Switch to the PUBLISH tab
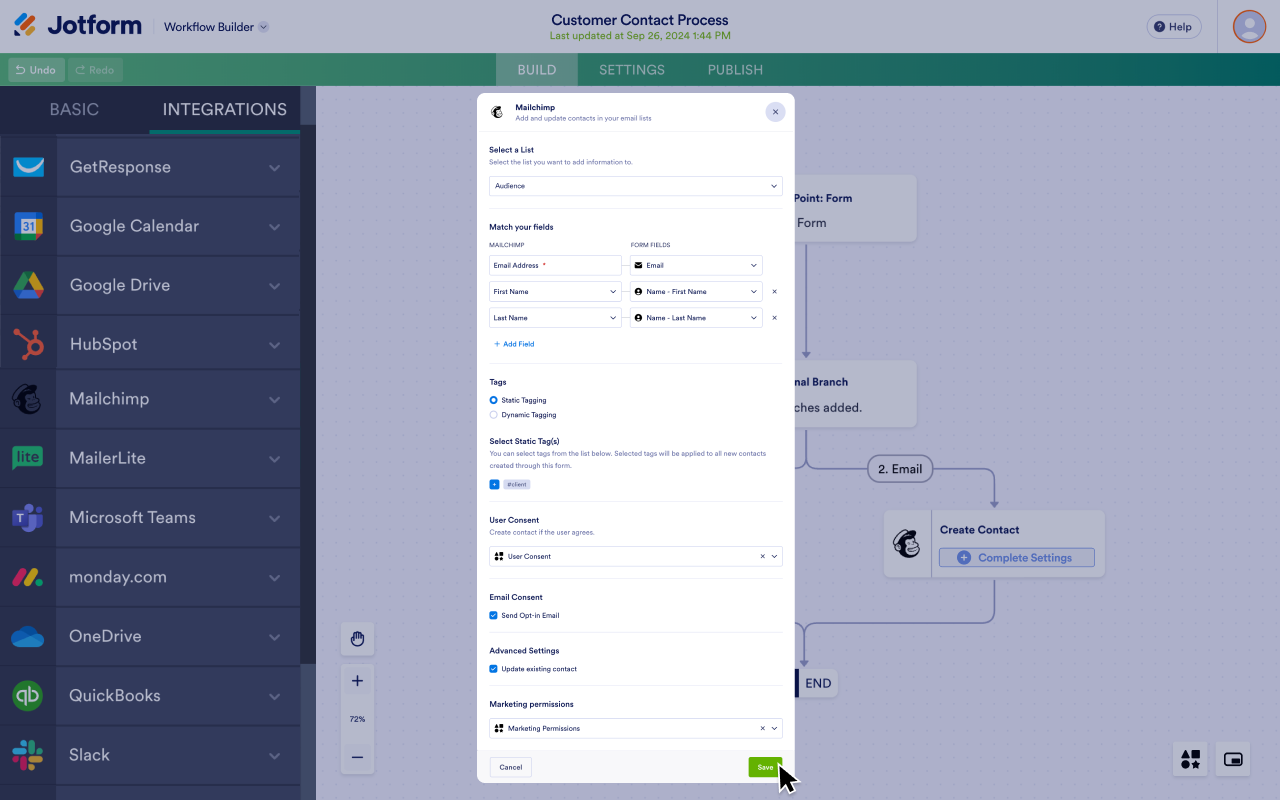The image size is (1280, 800). pos(735,70)
